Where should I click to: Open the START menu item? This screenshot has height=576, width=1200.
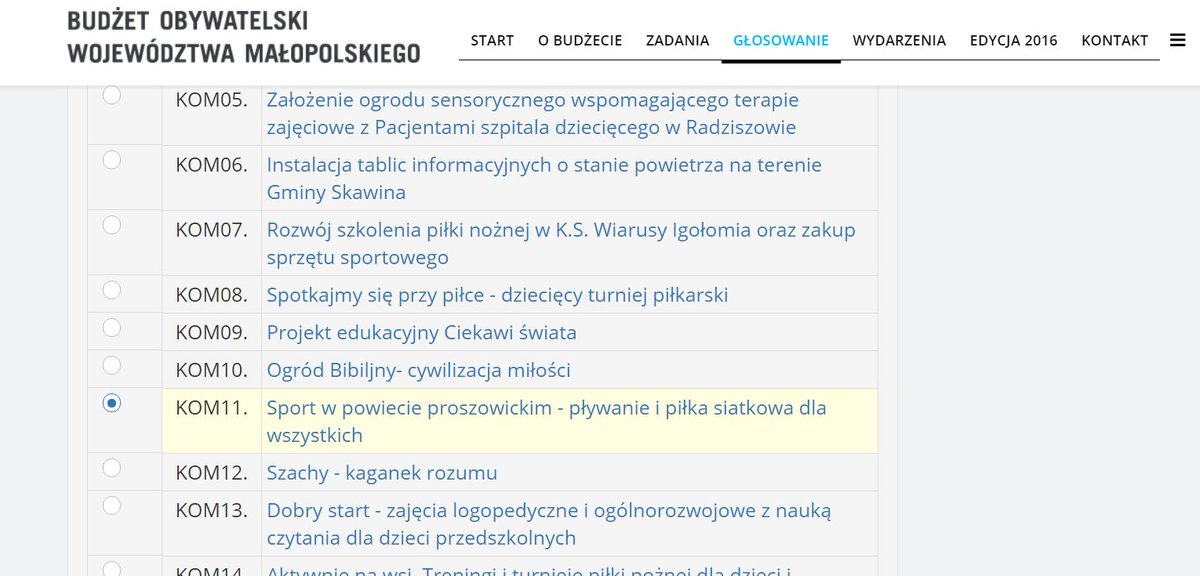coord(492,40)
